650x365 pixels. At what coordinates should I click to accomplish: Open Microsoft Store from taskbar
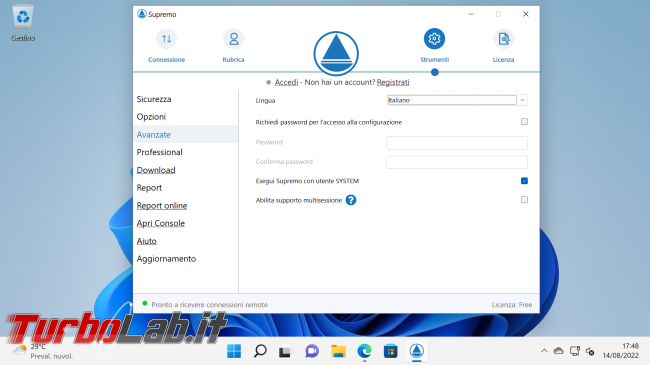coord(390,351)
